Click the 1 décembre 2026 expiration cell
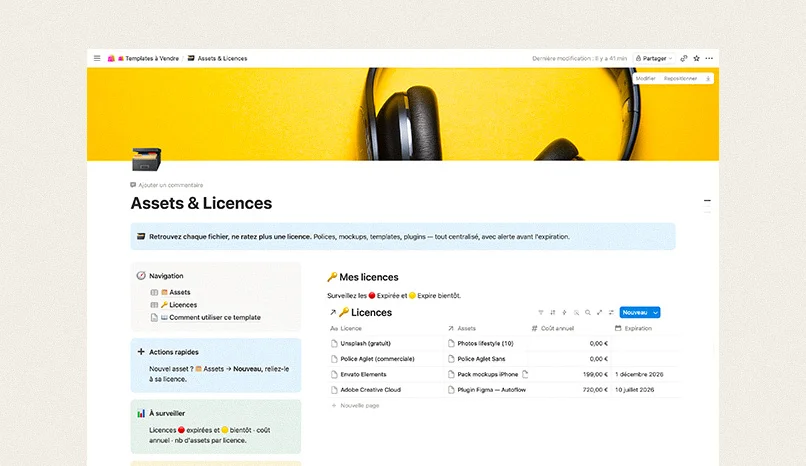 click(x=639, y=375)
